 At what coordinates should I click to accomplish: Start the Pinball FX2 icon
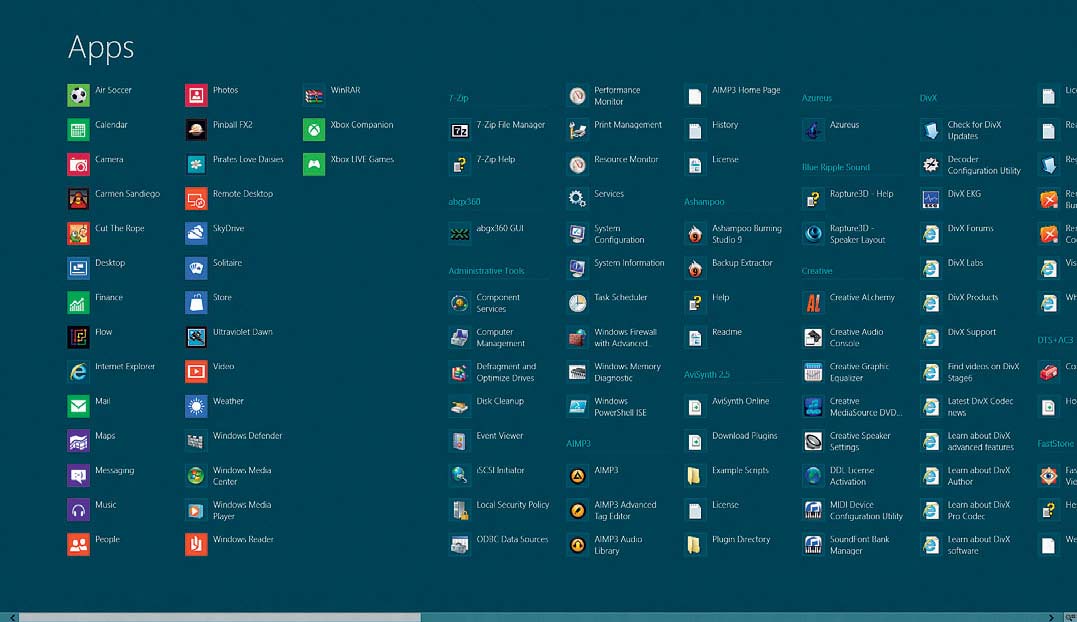pyautogui.click(x=196, y=130)
